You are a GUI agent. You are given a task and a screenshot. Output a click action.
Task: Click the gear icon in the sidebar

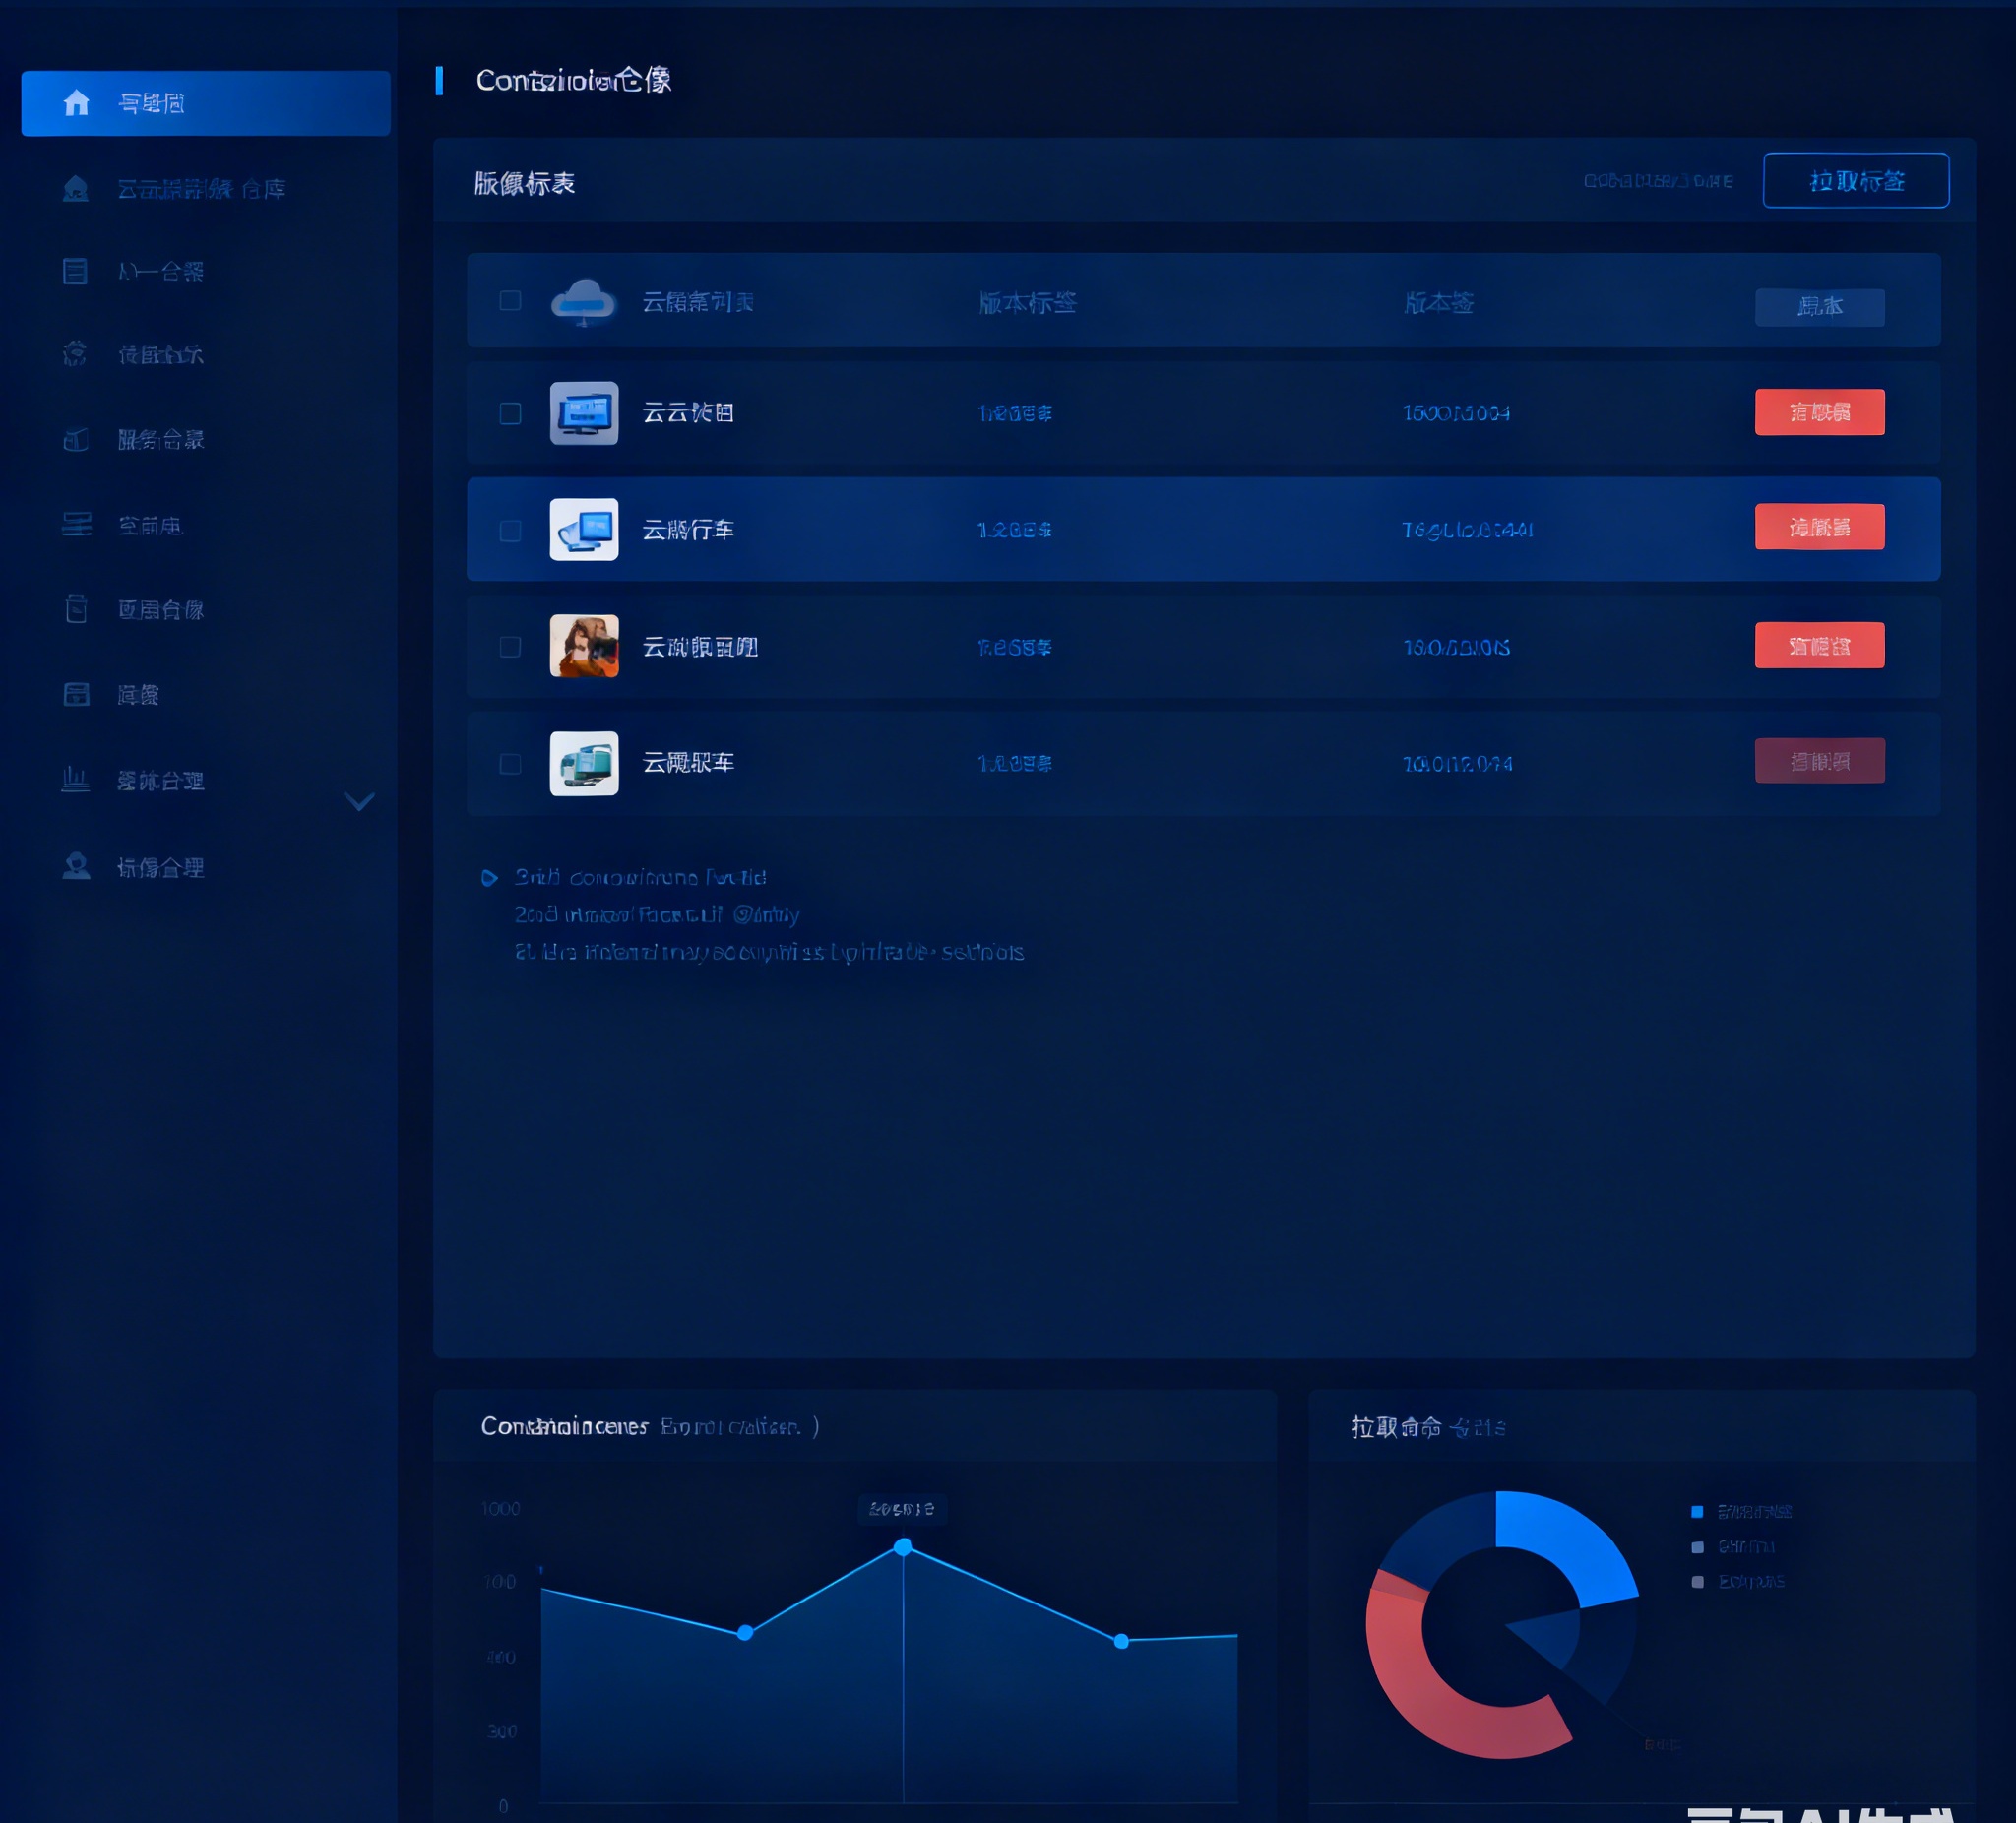[x=75, y=353]
